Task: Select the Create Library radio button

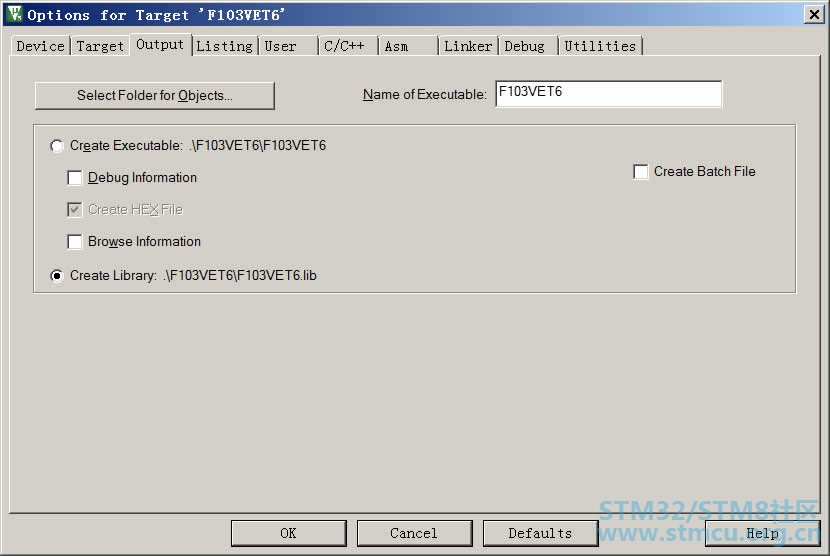Action: point(57,276)
